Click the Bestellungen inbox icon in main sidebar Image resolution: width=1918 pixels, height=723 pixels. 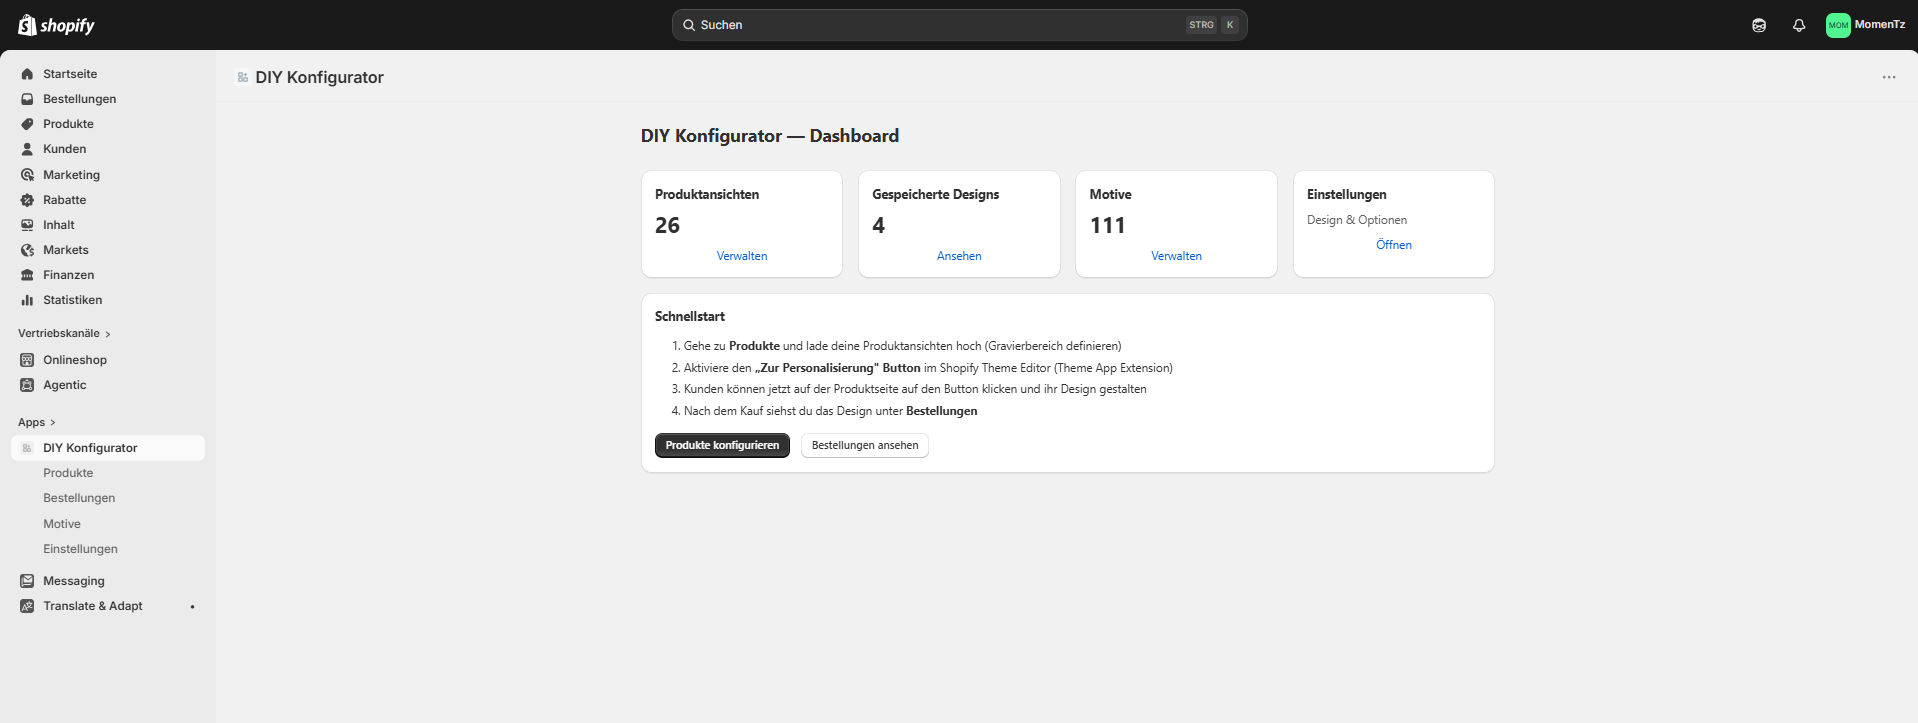click(x=27, y=99)
